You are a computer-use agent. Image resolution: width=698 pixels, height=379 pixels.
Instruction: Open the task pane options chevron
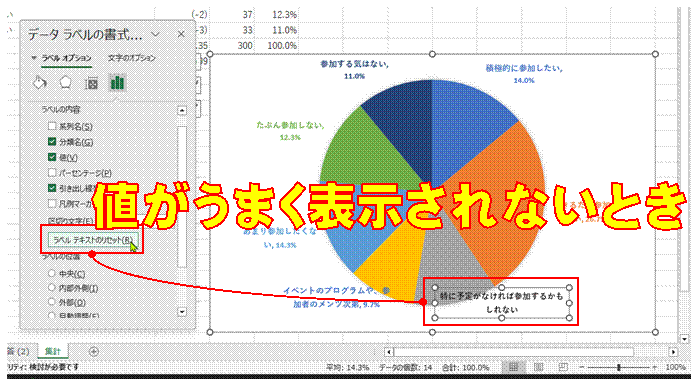click(x=155, y=34)
